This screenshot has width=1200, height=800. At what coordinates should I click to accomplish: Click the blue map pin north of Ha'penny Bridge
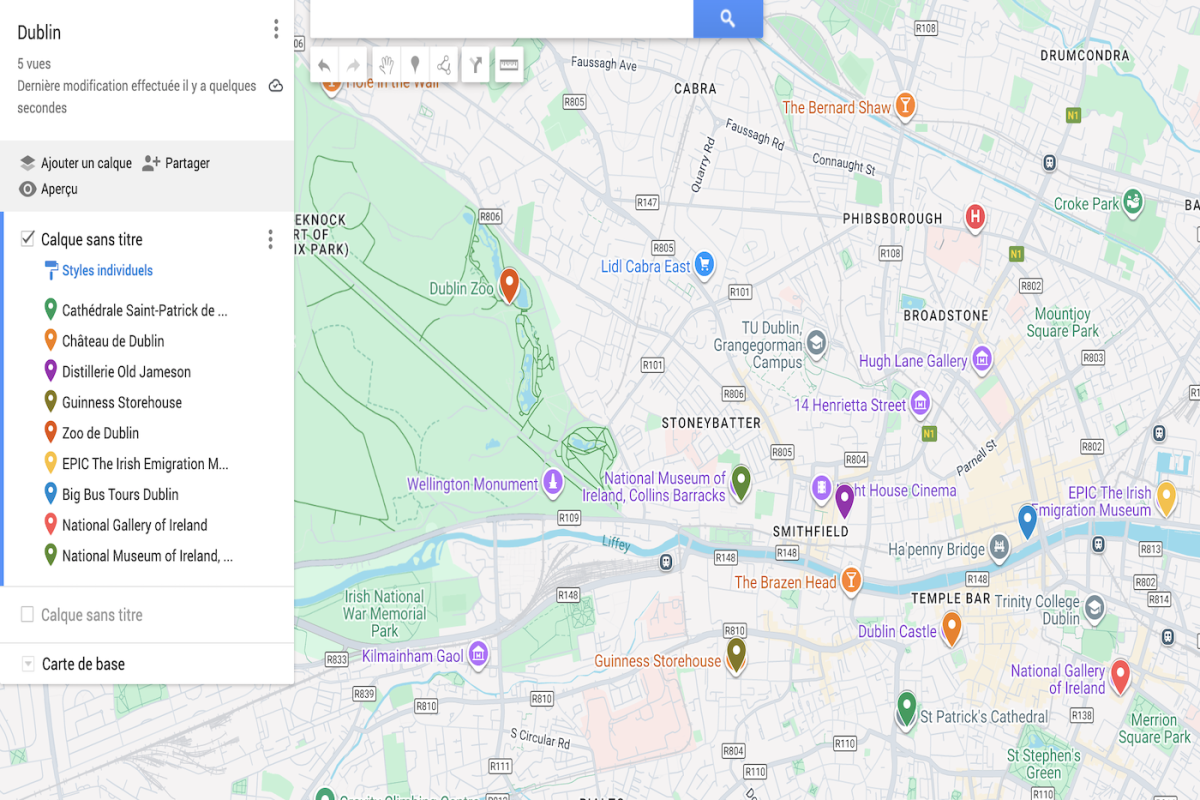1026,522
